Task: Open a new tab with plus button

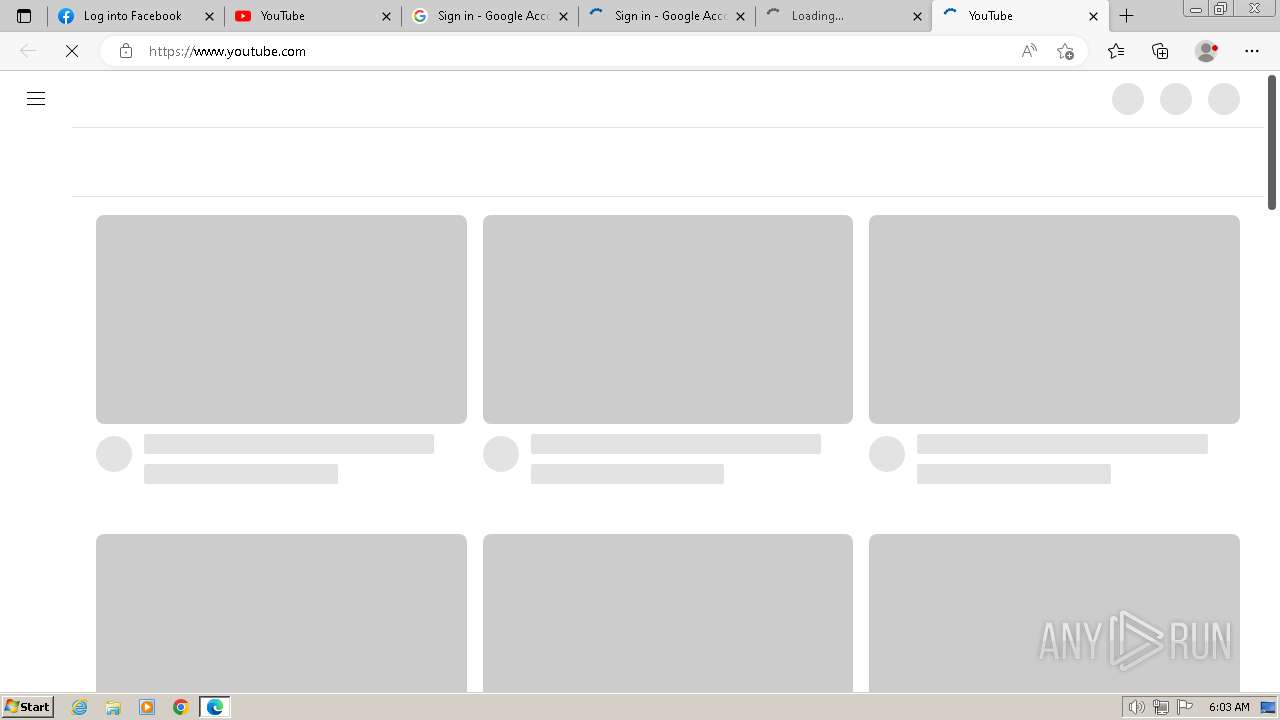Action: pyautogui.click(x=1126, y=16)
